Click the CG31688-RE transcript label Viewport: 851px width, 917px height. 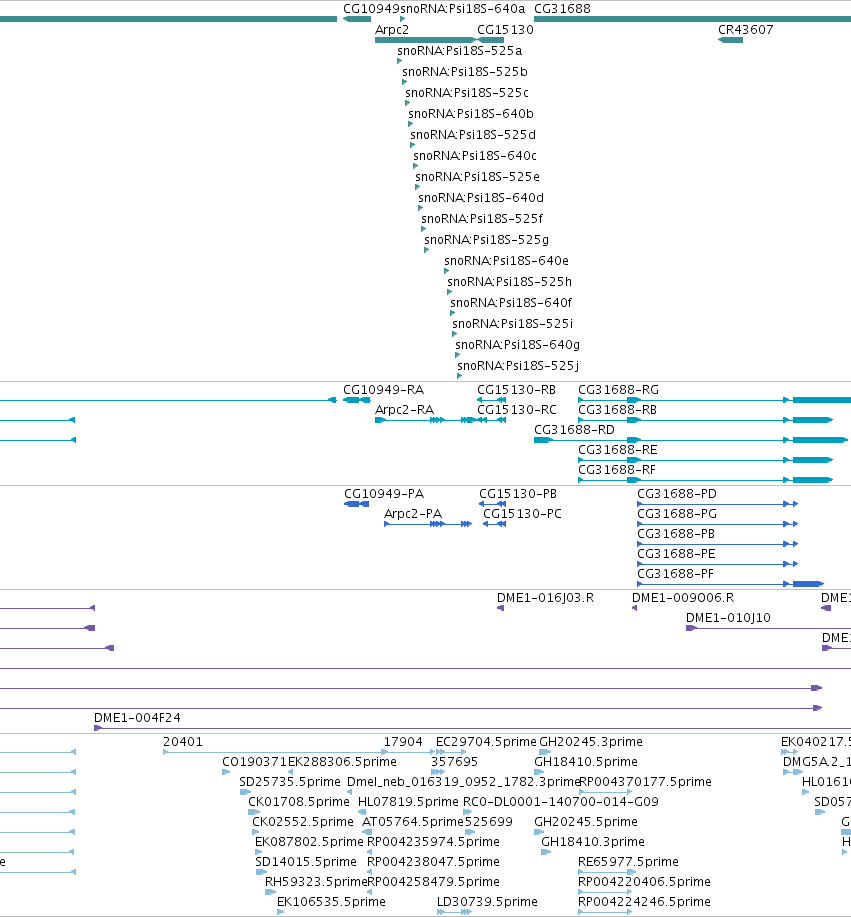pyautogui.click(x=618, y=450)
